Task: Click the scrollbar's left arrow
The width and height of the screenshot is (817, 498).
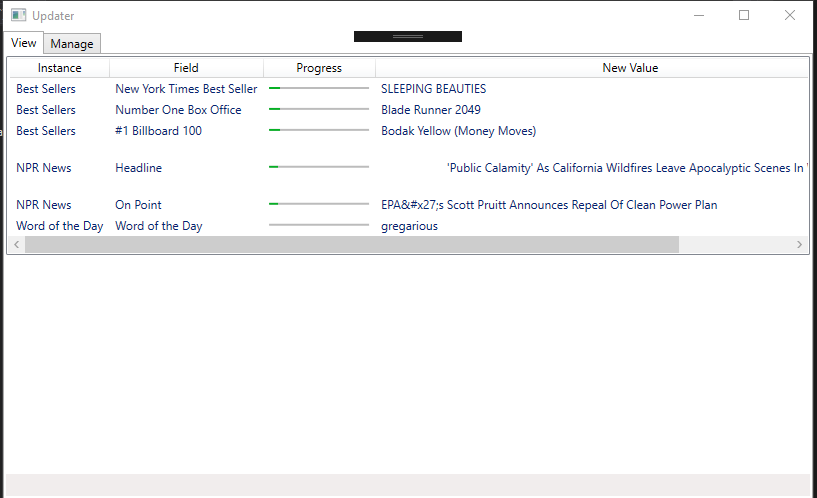Action: tap(17, 244)
